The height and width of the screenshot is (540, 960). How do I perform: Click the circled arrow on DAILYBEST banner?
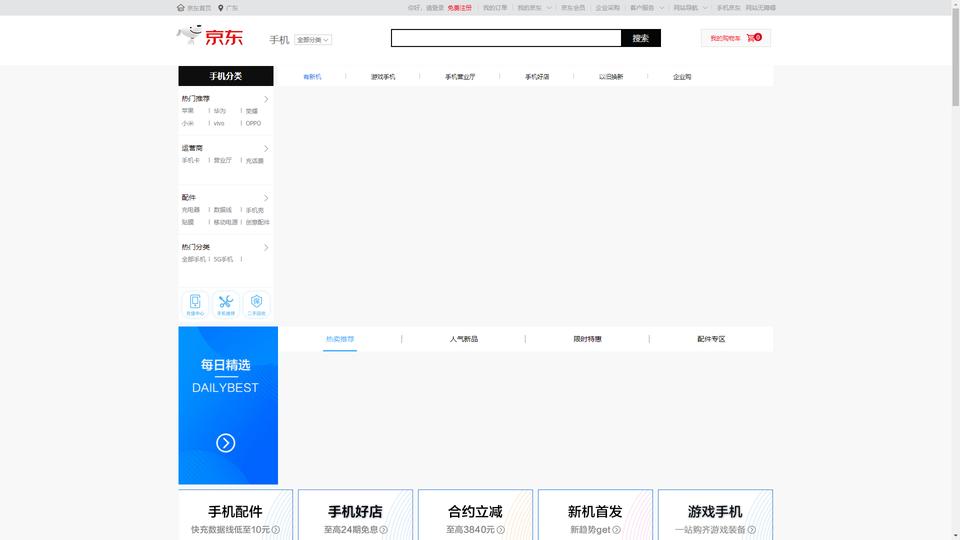pos(225,443)
